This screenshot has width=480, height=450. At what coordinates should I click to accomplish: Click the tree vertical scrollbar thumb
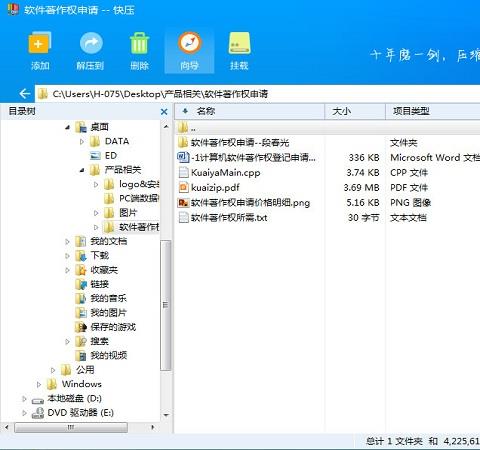[165, 305]
